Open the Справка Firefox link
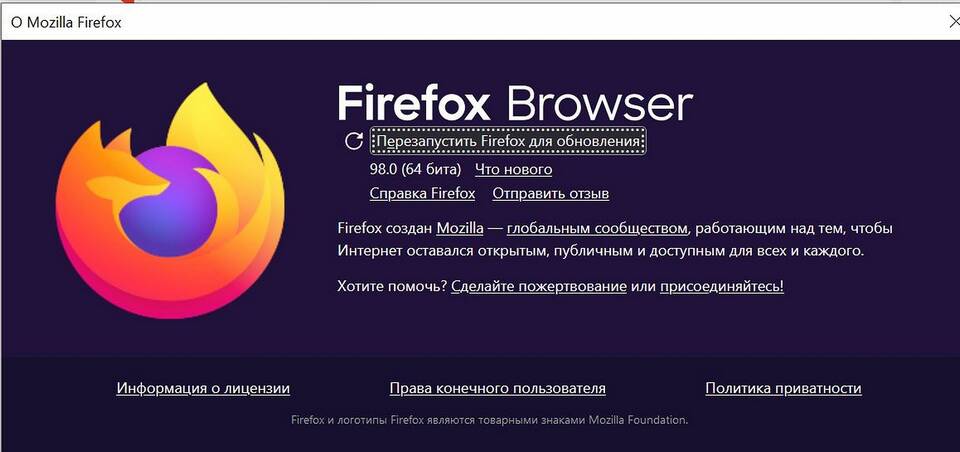 click(x=422, y=194)
